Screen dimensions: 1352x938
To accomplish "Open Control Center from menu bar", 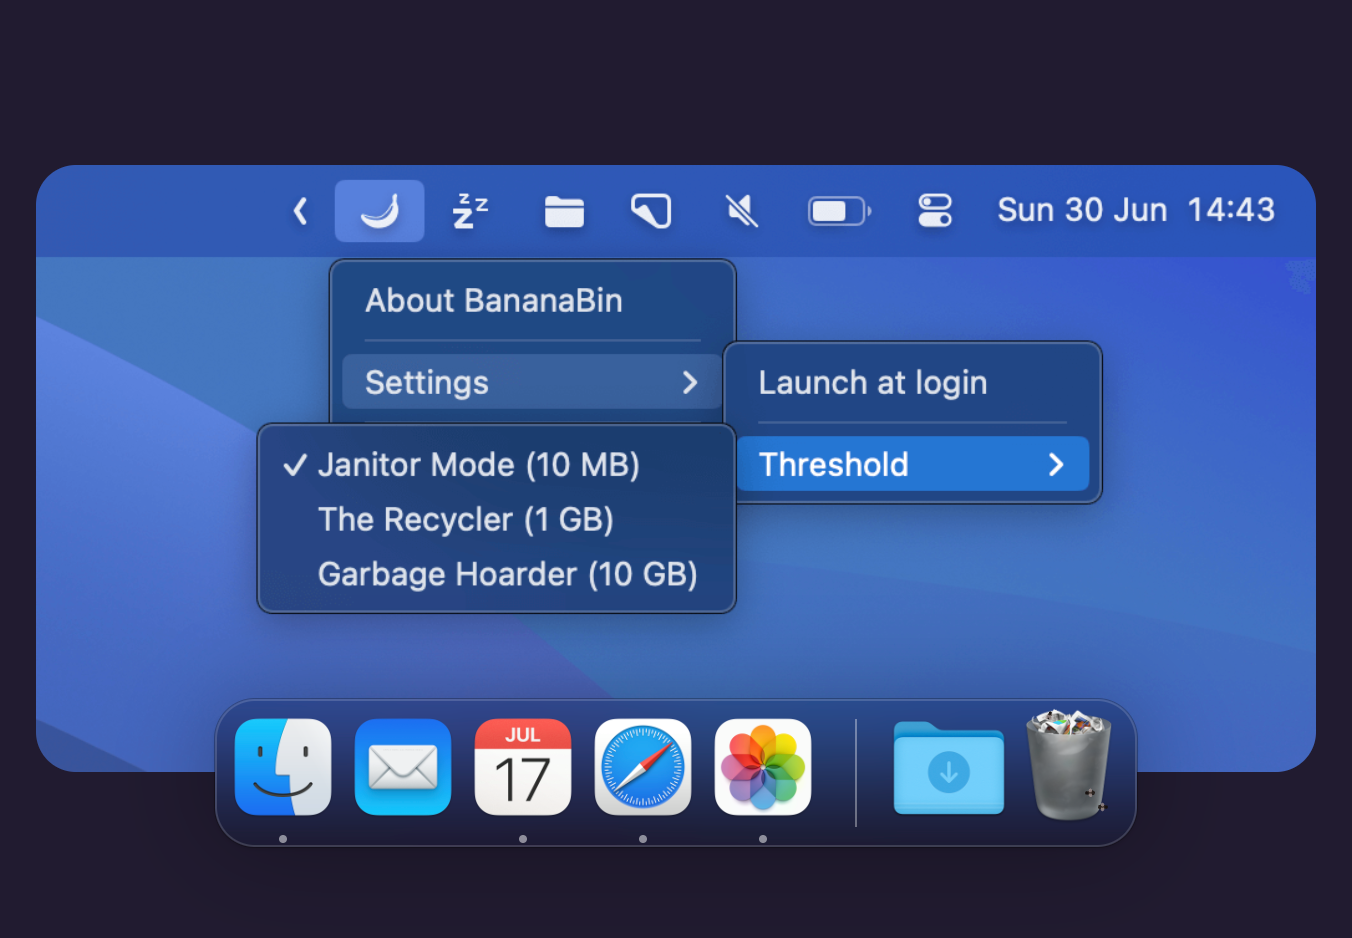I will 934,211.
